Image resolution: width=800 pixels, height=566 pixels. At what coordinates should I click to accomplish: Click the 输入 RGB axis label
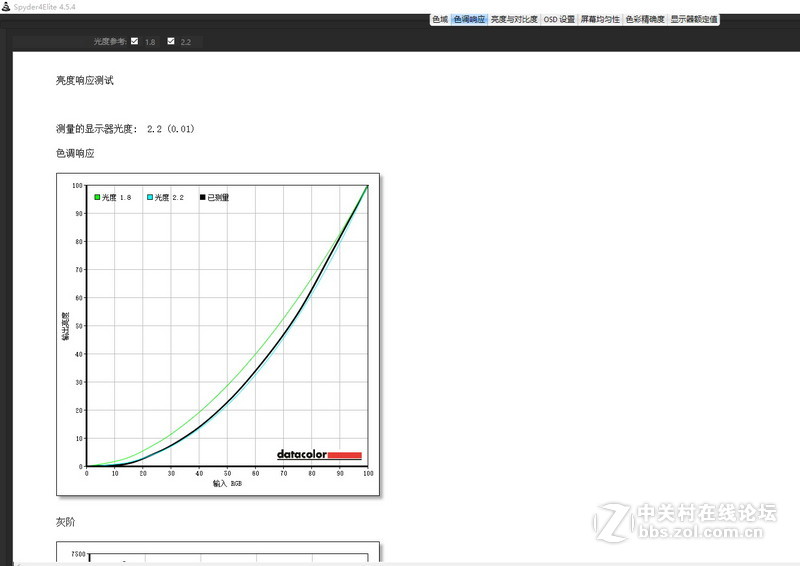227,483
